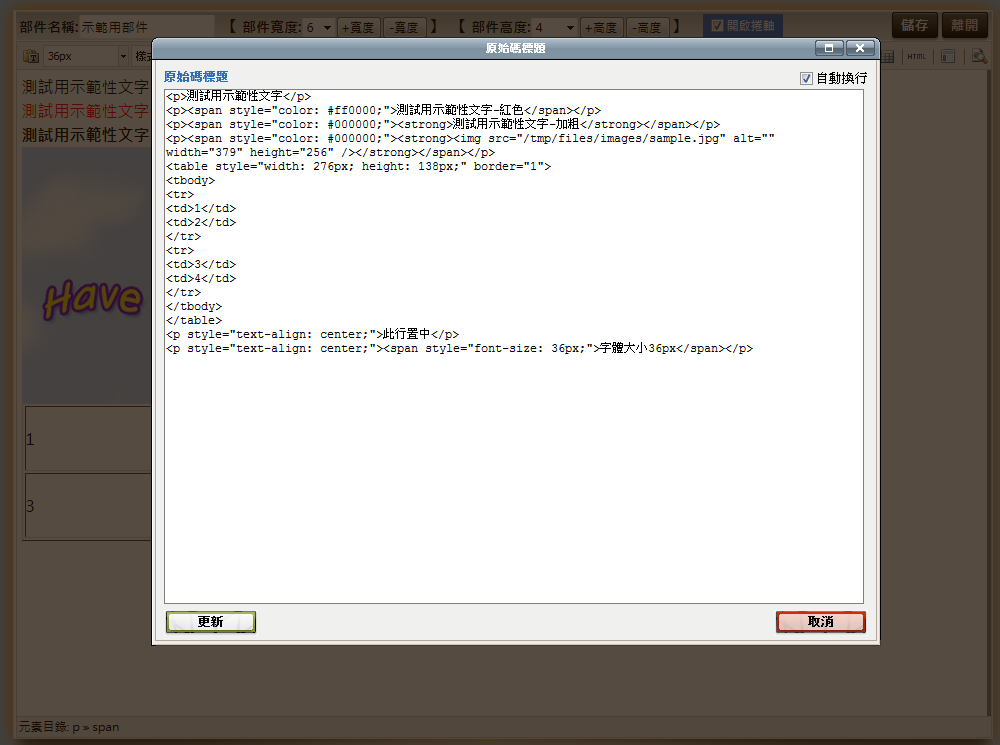Viewport: 1000px width, 745px height.
Task: Open the preview magnifier icon
Action: (979, 56)
